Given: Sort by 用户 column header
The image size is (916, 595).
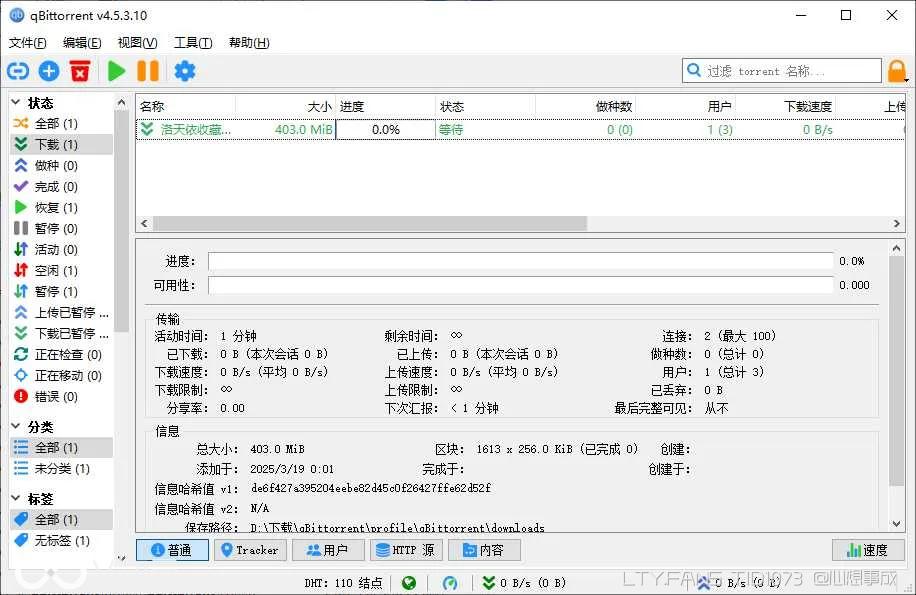Looking at the screenshot, I should tap(685, 106).
